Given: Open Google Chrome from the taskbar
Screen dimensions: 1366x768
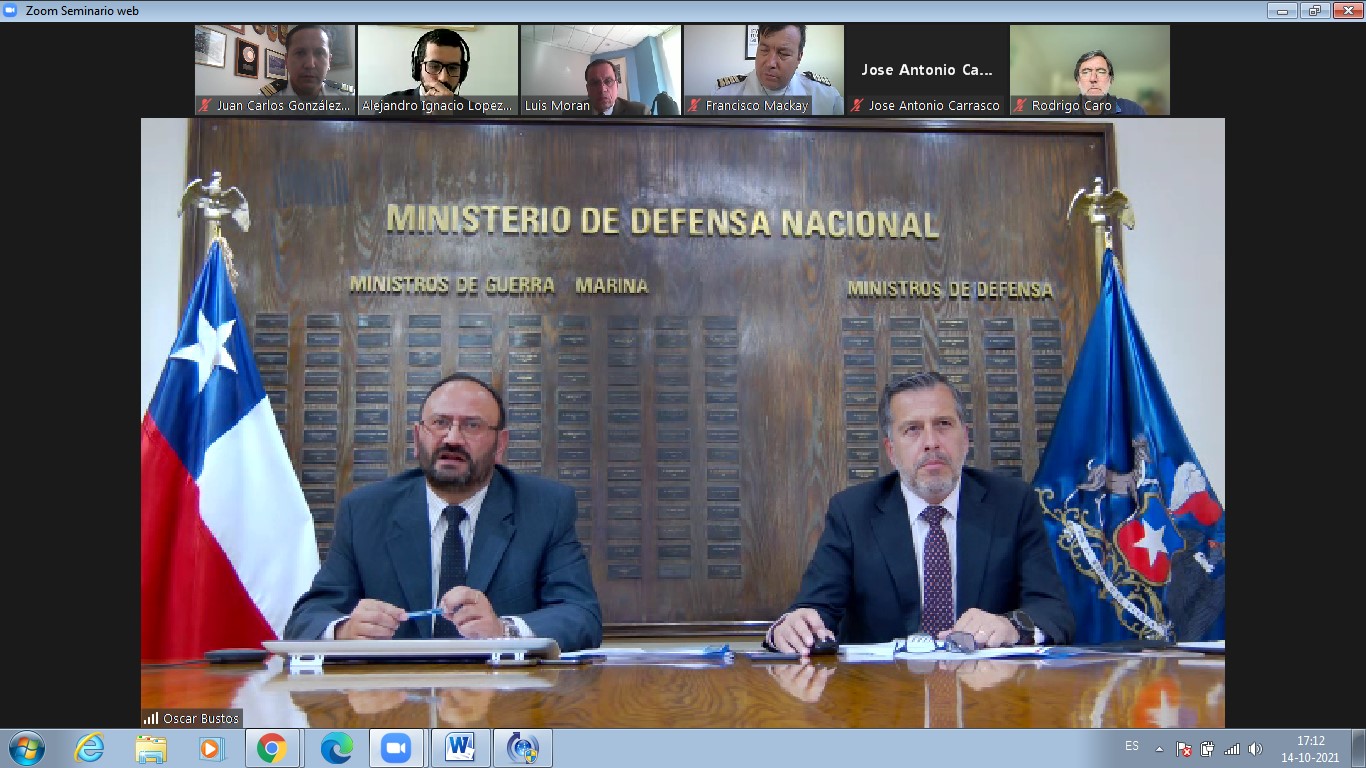Looking at the screenshot, I should pyautogui.click(x=272, y=748).
